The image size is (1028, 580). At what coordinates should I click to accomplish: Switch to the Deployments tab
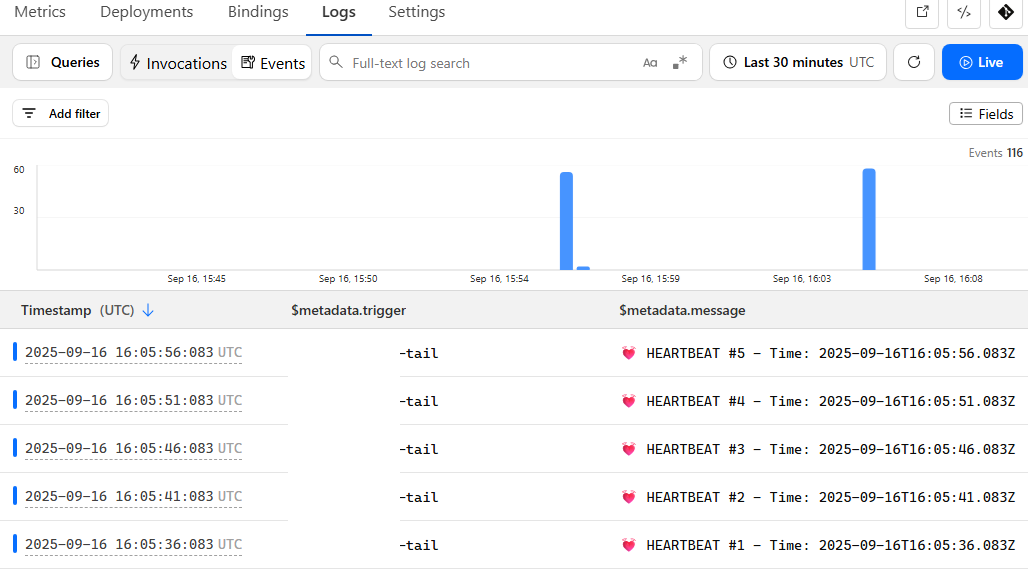pos(146,12)
